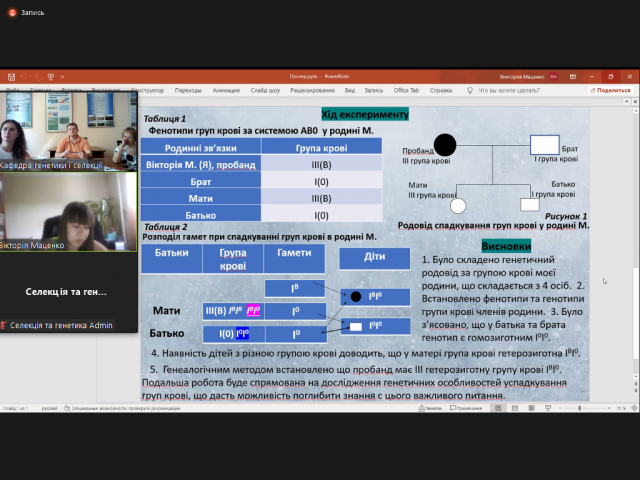Select Вікторія Маценко's video thumbnail

[68, 212]
